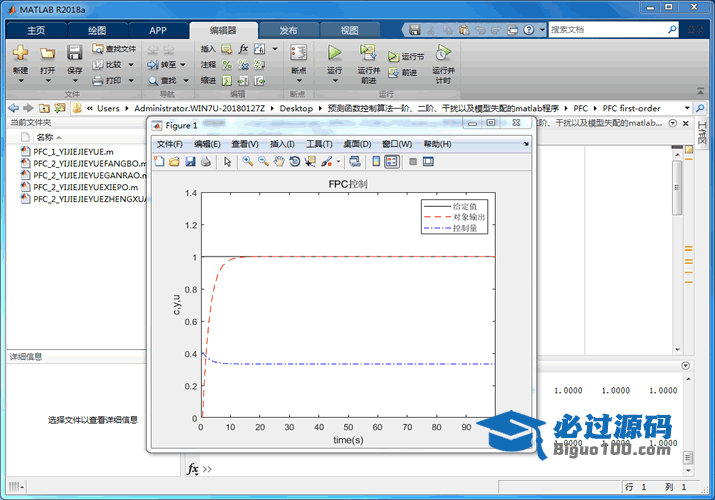Expand the Compare (比较) dropdown arrow
This screenshot has width=715, height=500.
coord(131,65)
